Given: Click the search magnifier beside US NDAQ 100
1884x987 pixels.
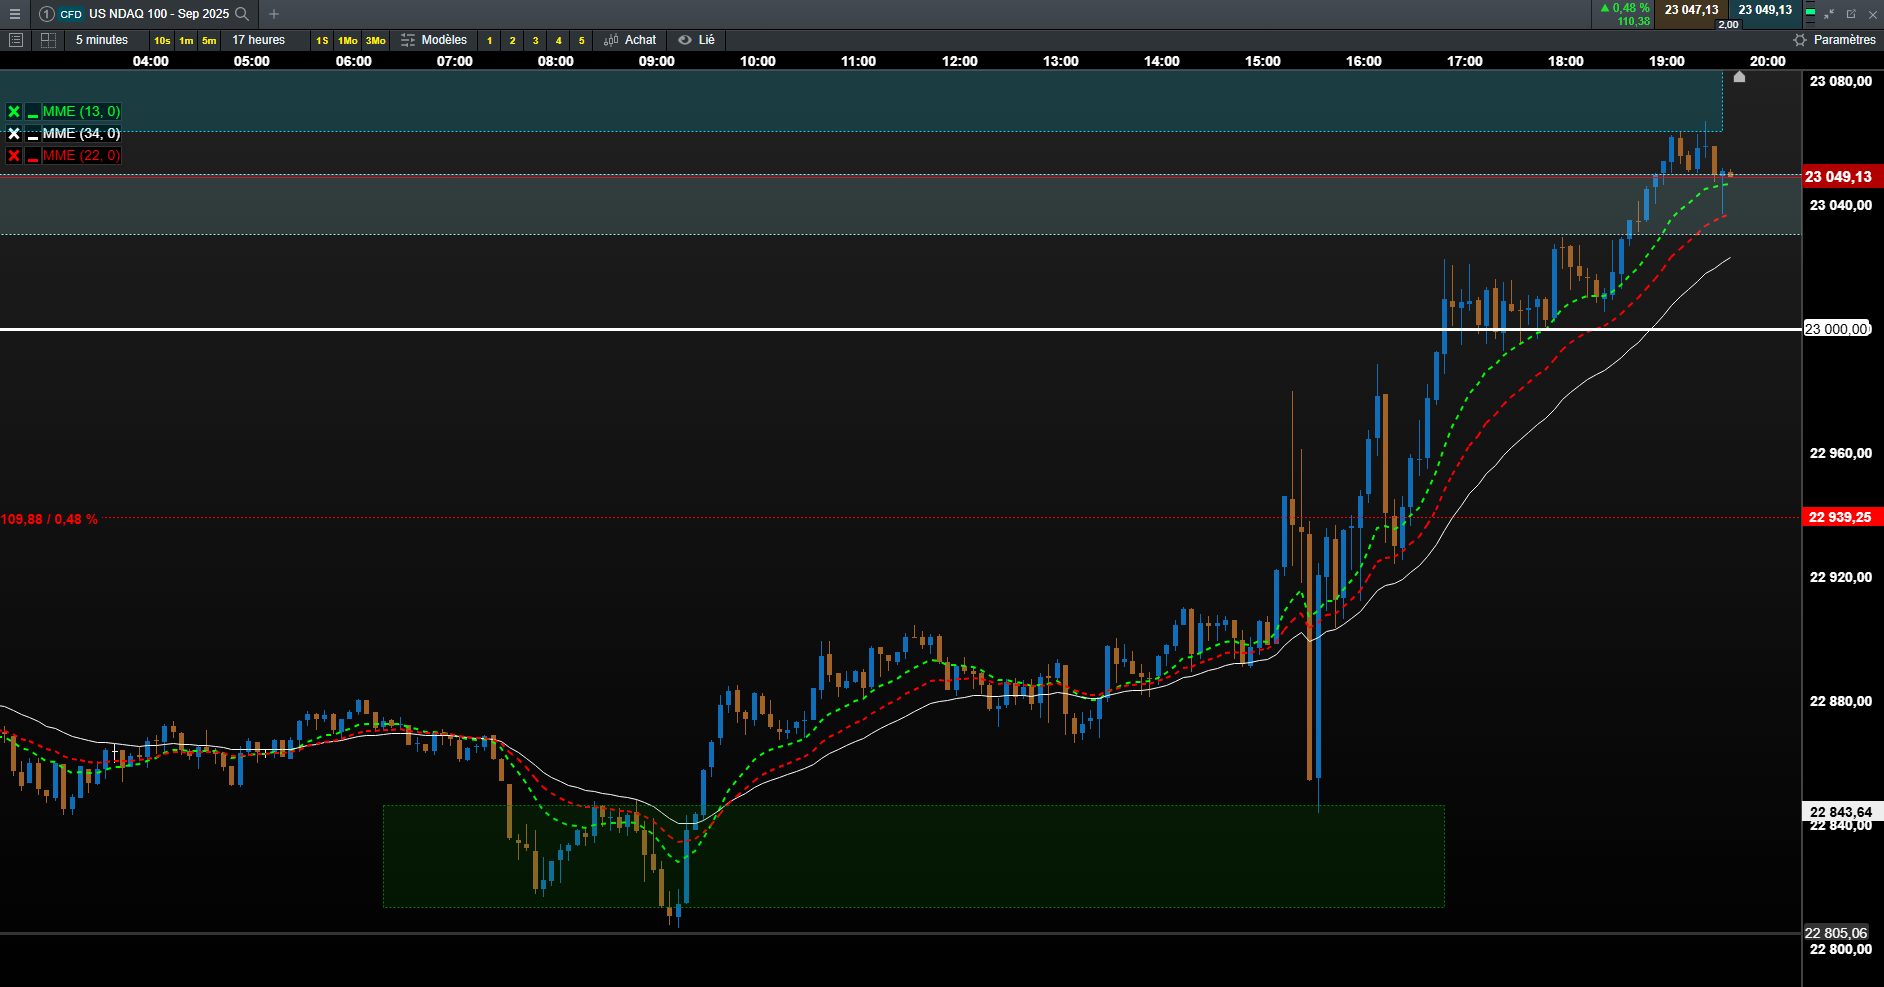Looking at the screenshot, I should pos(241,14).
